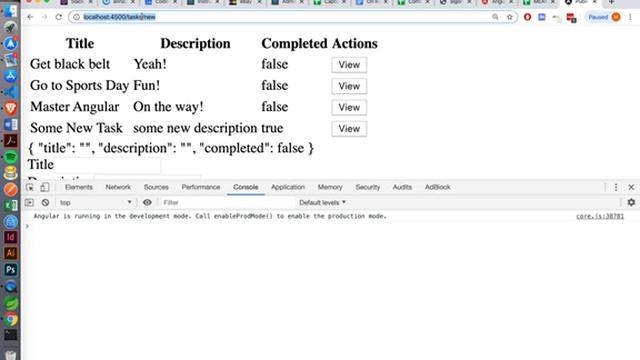Open the AdBlock tab in DevTools

pyautogui.click(x=438, y=187)
